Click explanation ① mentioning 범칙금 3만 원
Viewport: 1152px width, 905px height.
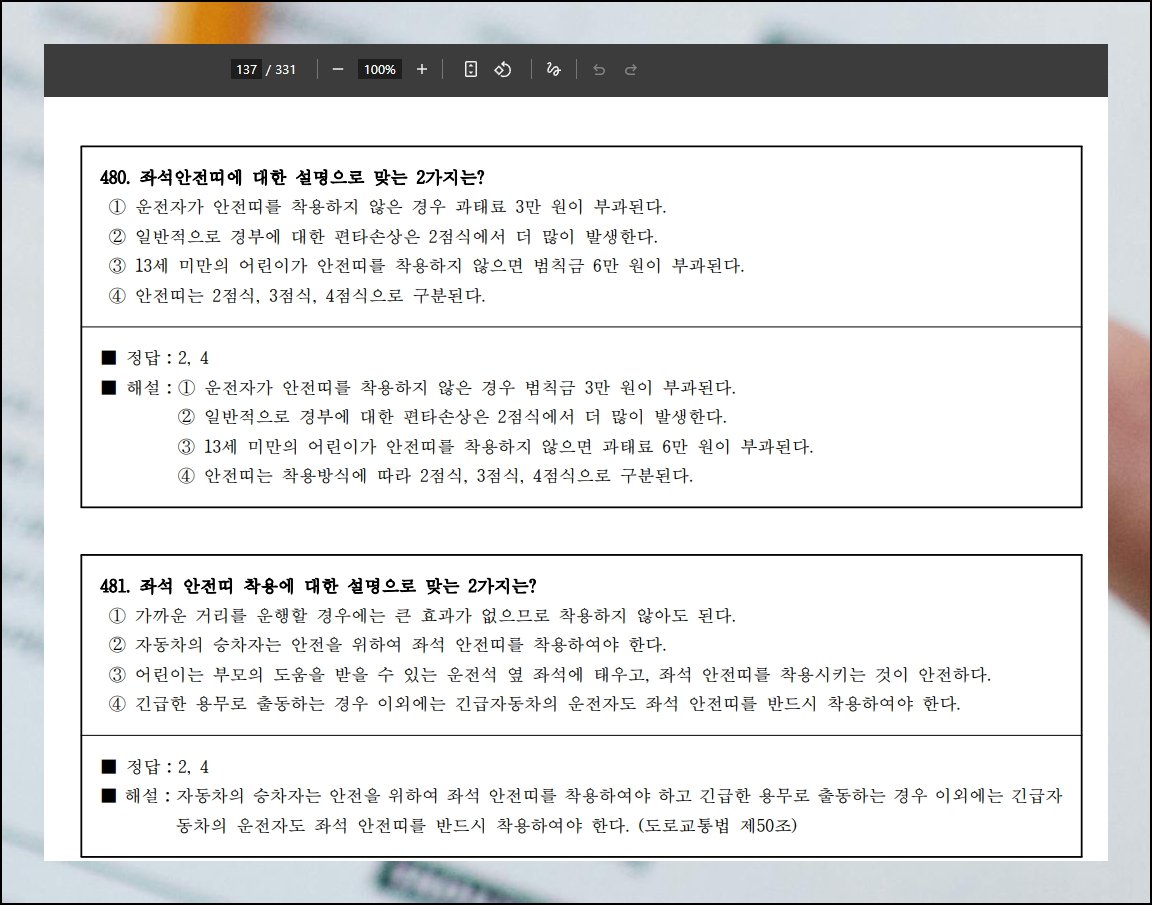click(456, 387)
